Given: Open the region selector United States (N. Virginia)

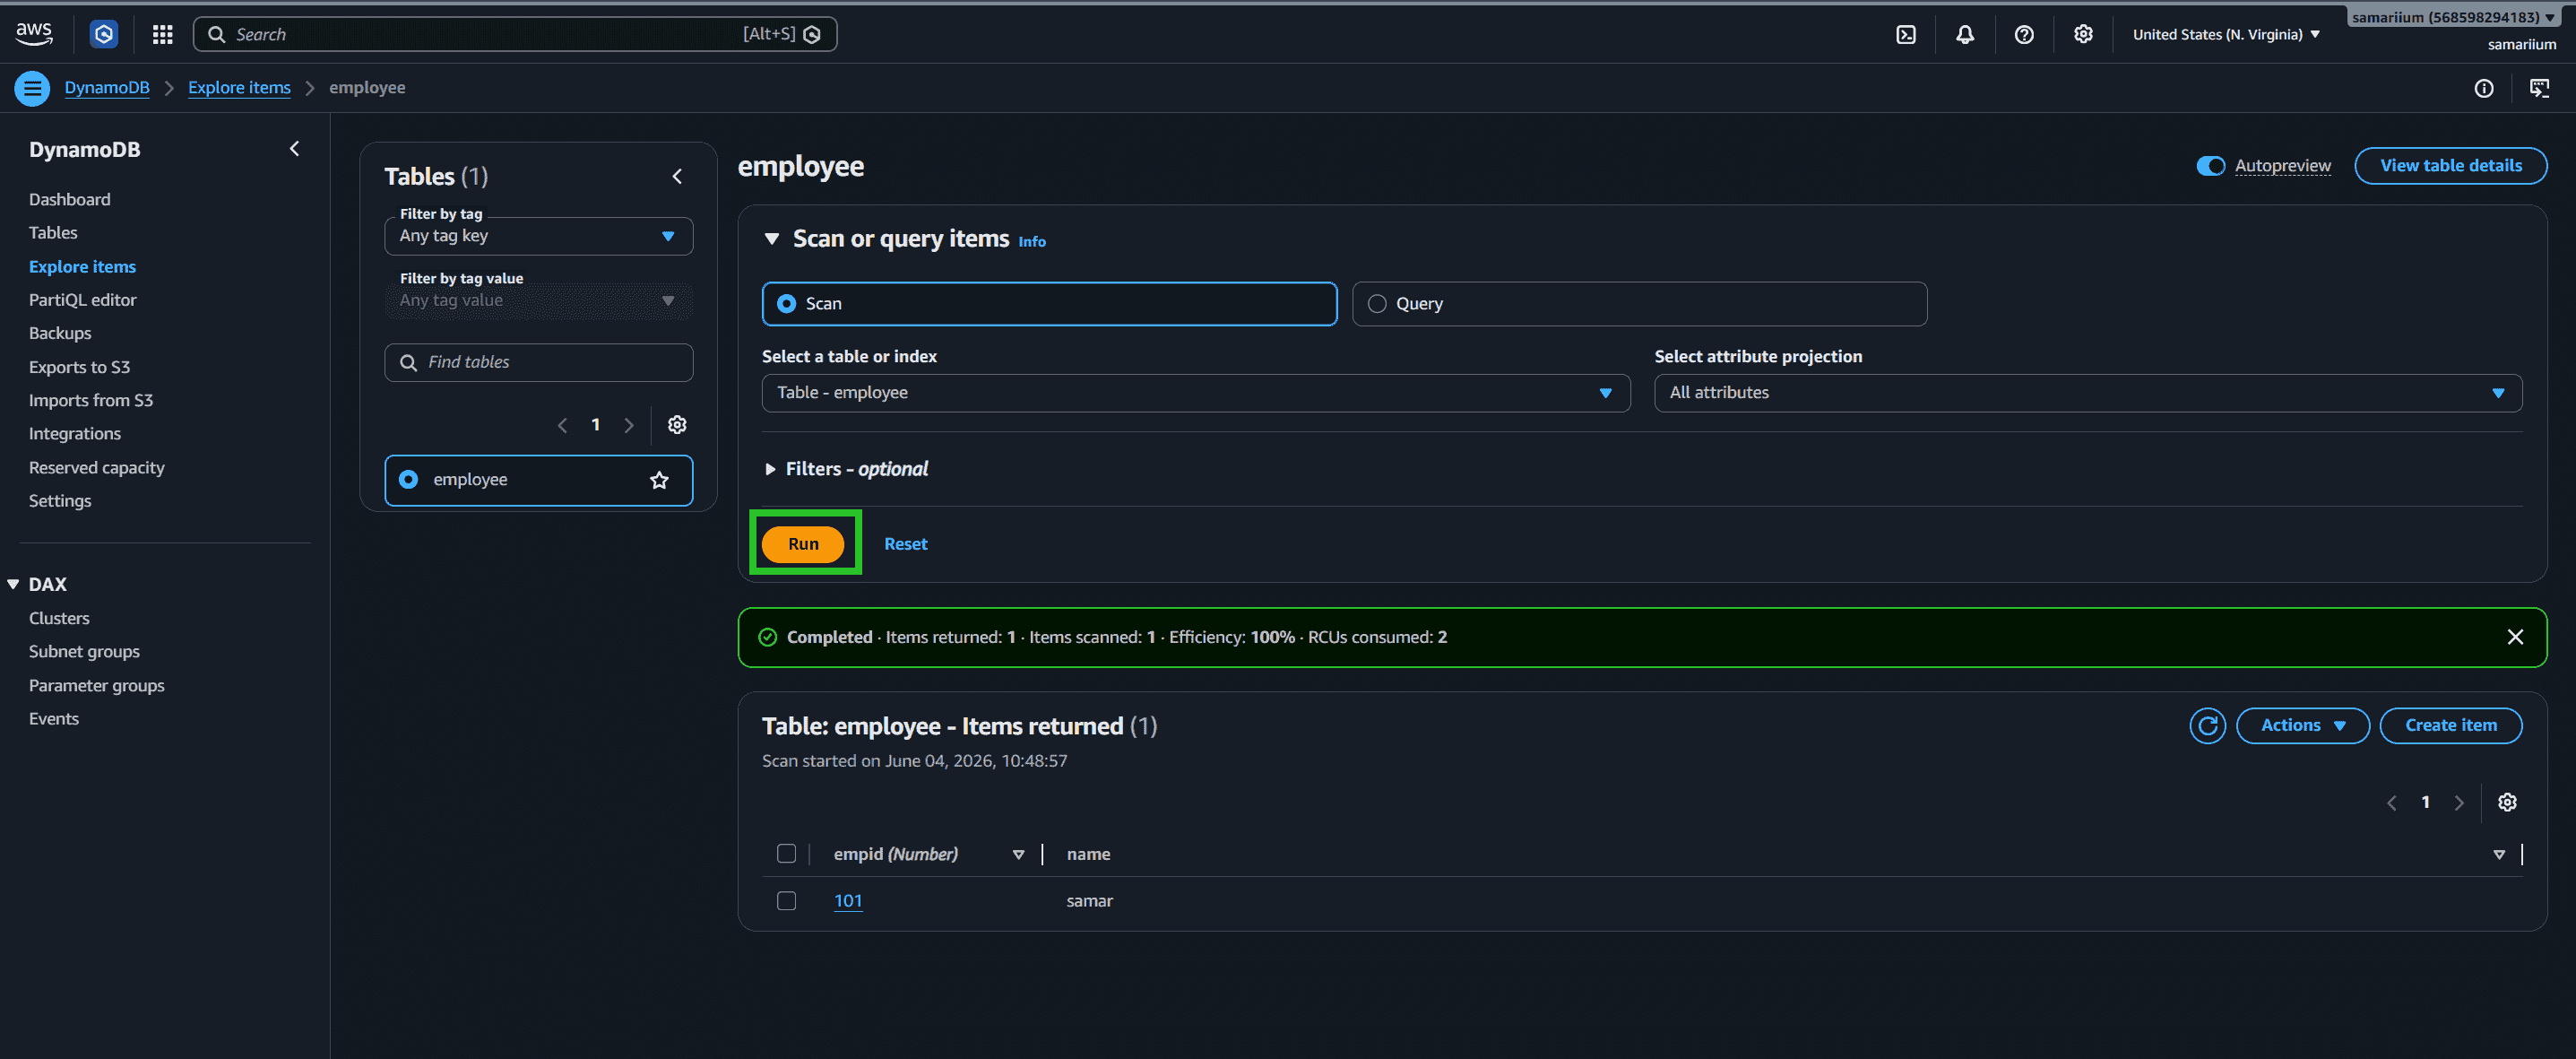Looking at the screenshot, I should click(2225, 34).
